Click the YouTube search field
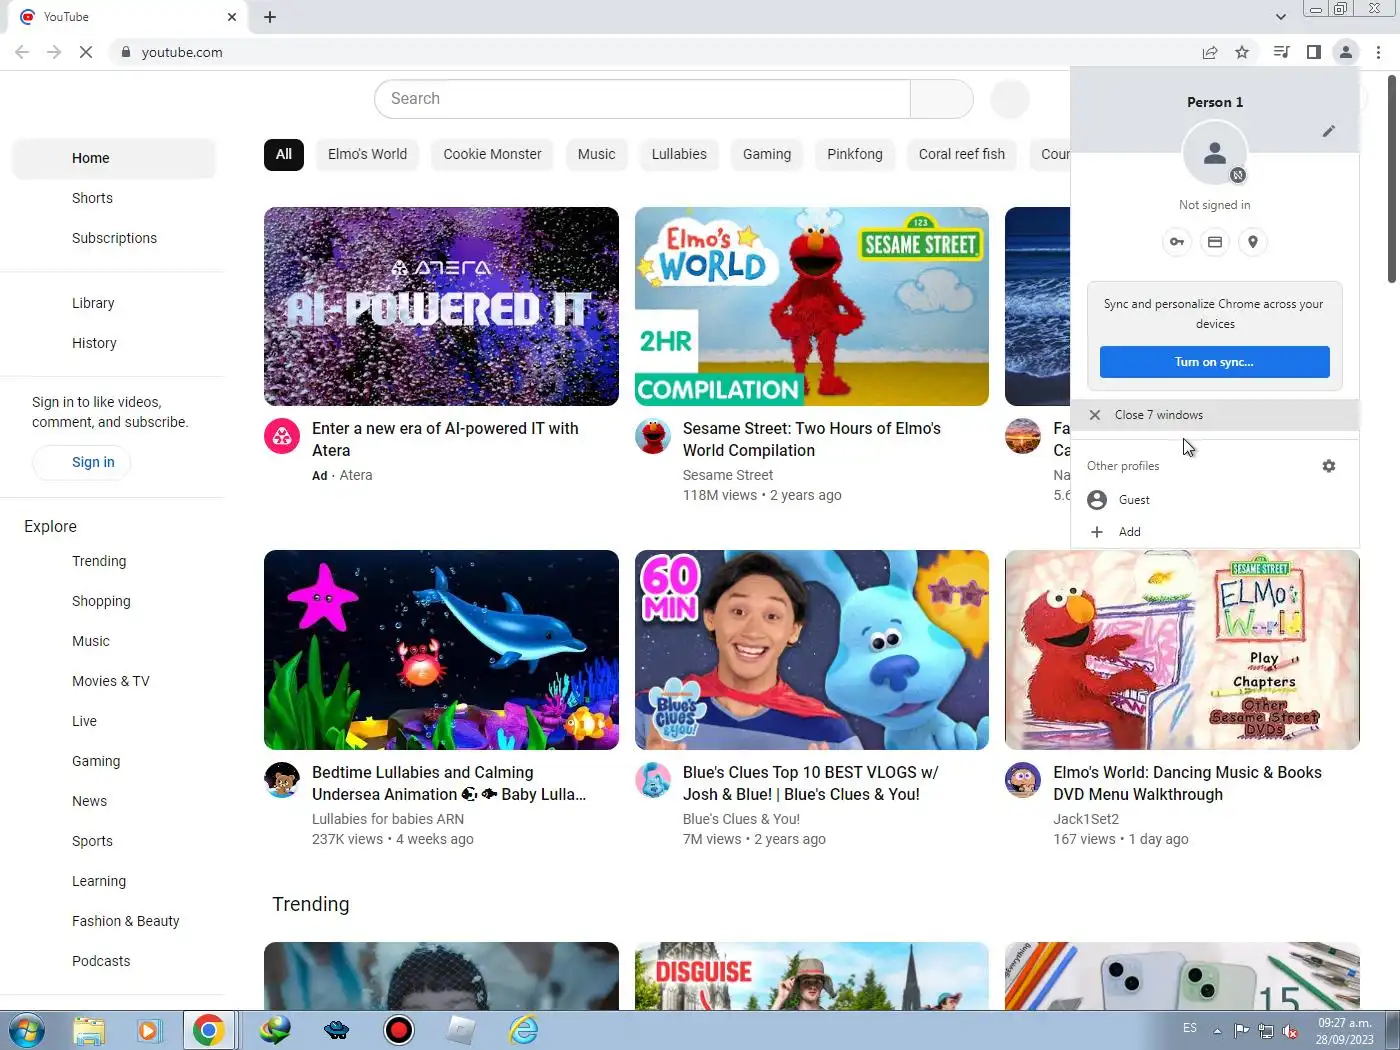This screenshot has height=1050, width=1400. click(642, 99)
